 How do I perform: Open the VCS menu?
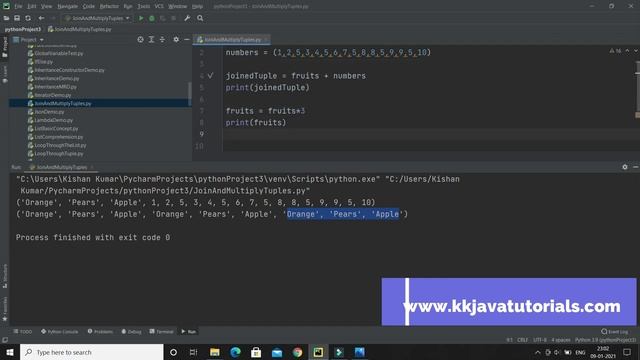(x=159, y=6)
